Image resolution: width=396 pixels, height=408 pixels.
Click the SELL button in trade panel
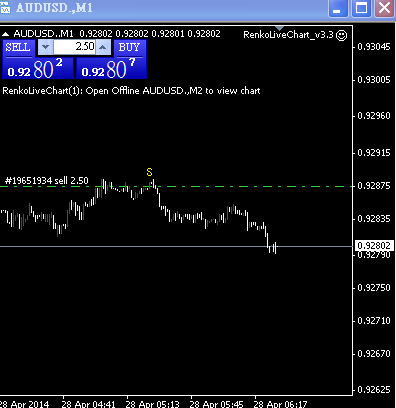[19, 48]
